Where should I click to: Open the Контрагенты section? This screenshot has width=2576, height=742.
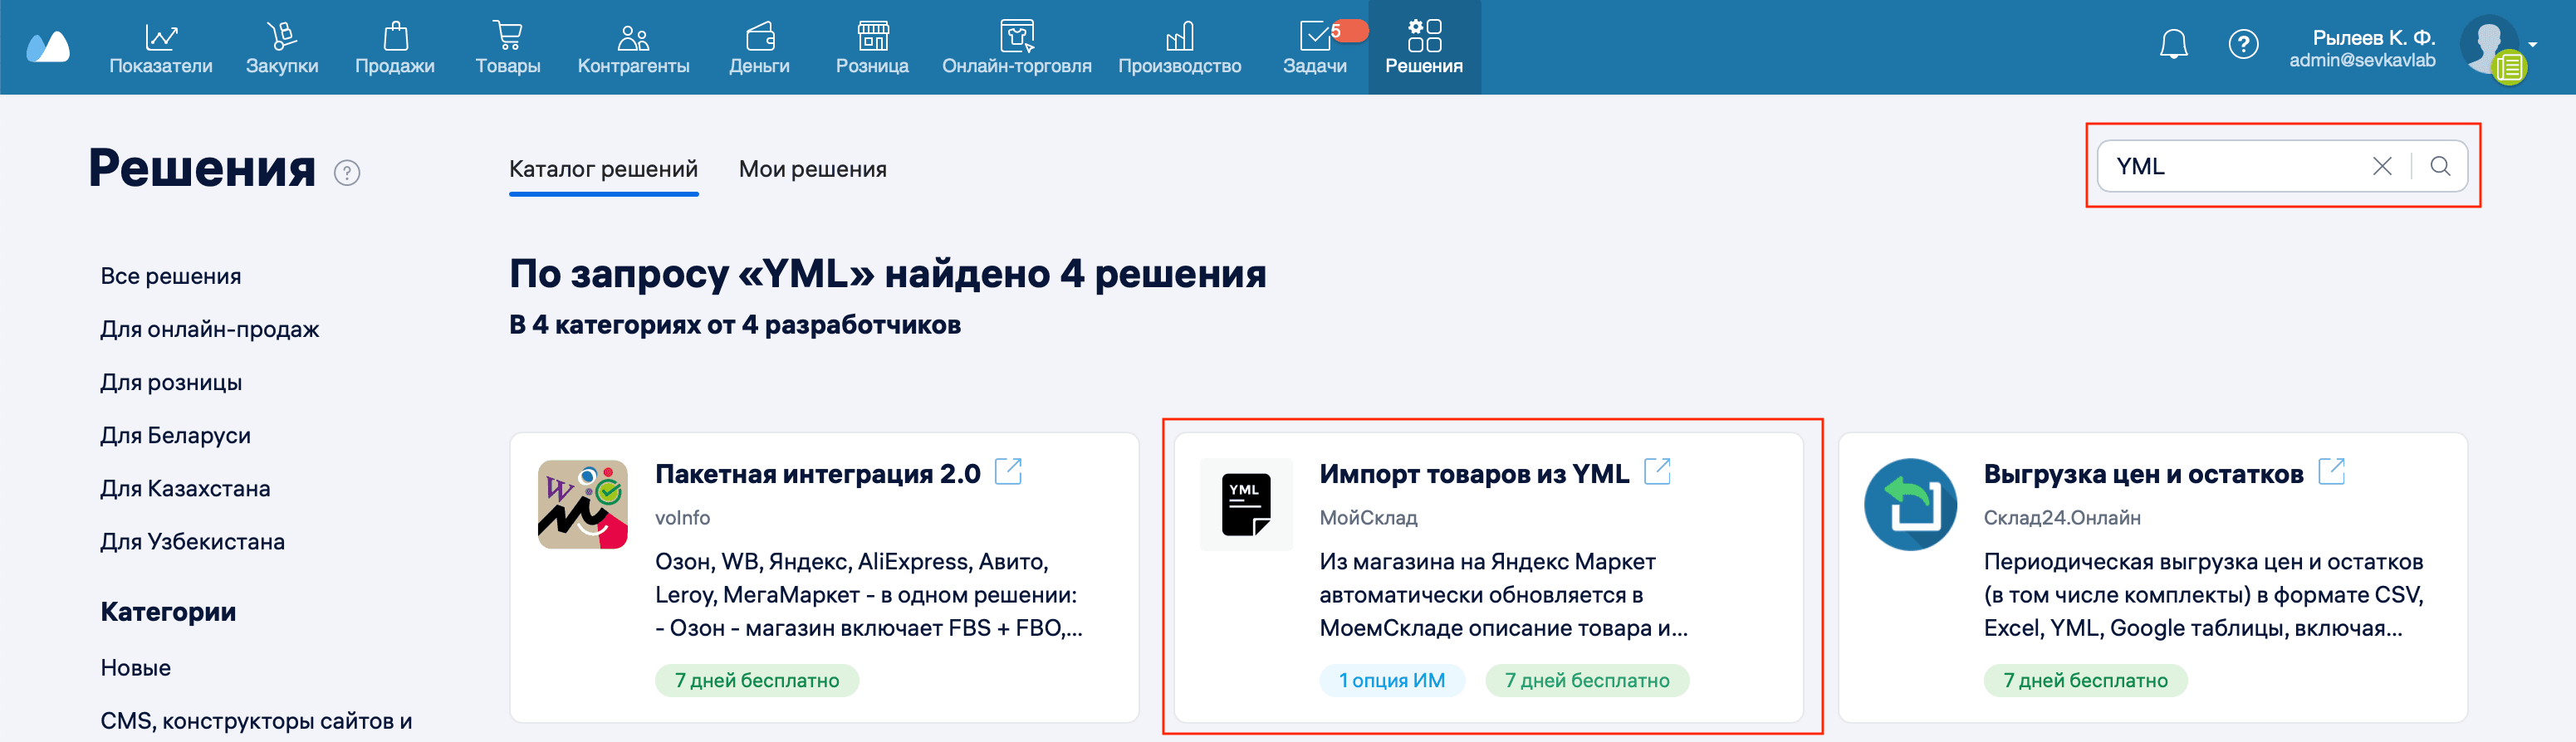(634, 48)
